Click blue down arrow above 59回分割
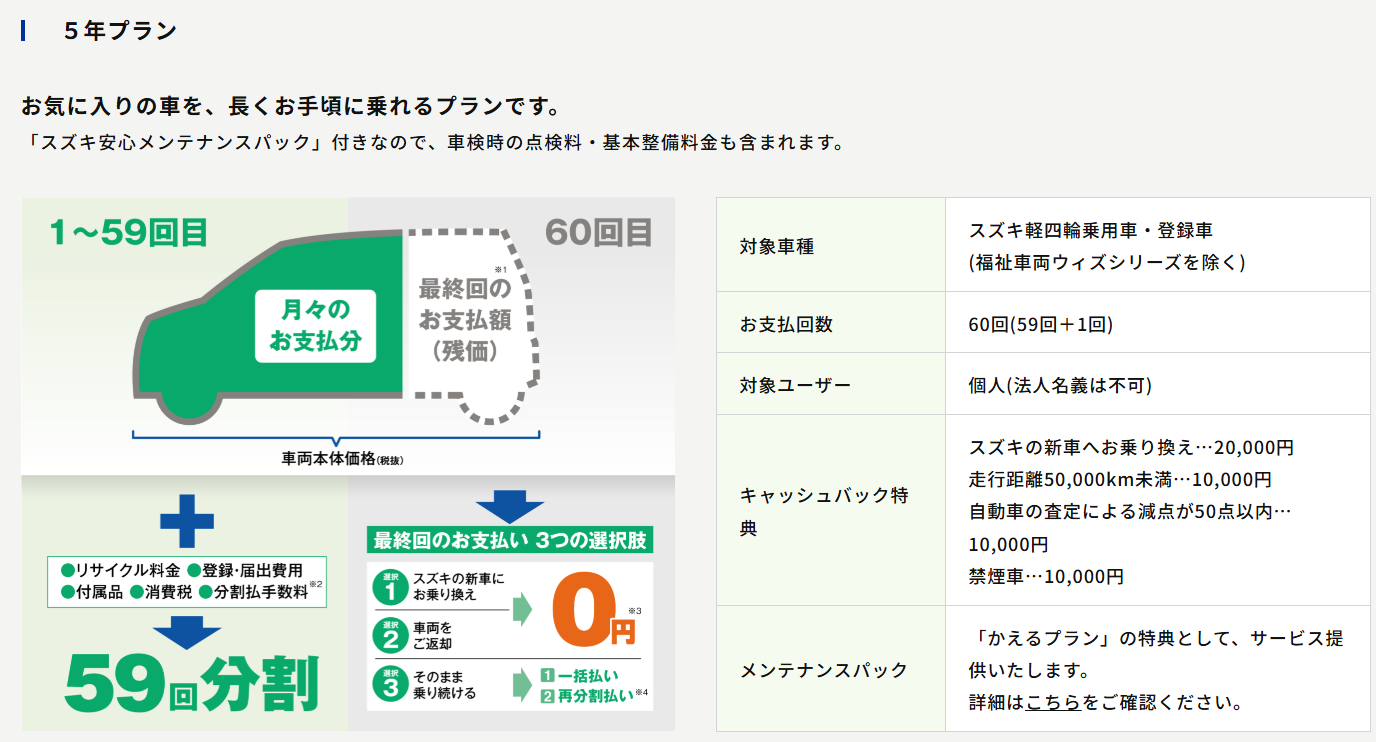This screenshot has width=1376, height=742. (187, 632)
